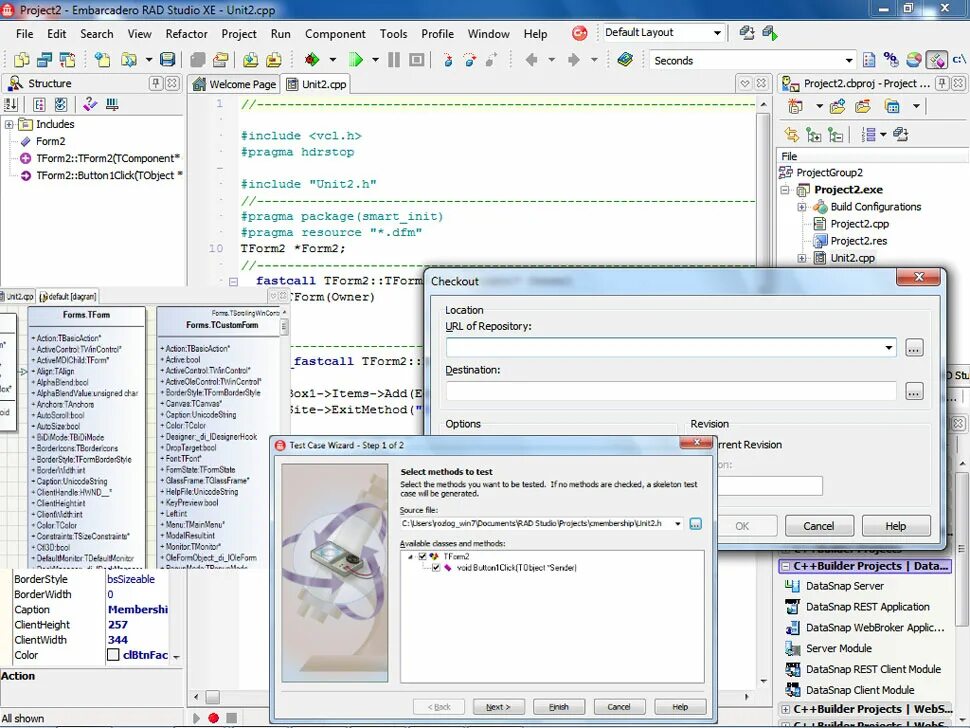Click the Forward navigation arrow icon
Screen dimensions: 970x728
tap(573, 60)
